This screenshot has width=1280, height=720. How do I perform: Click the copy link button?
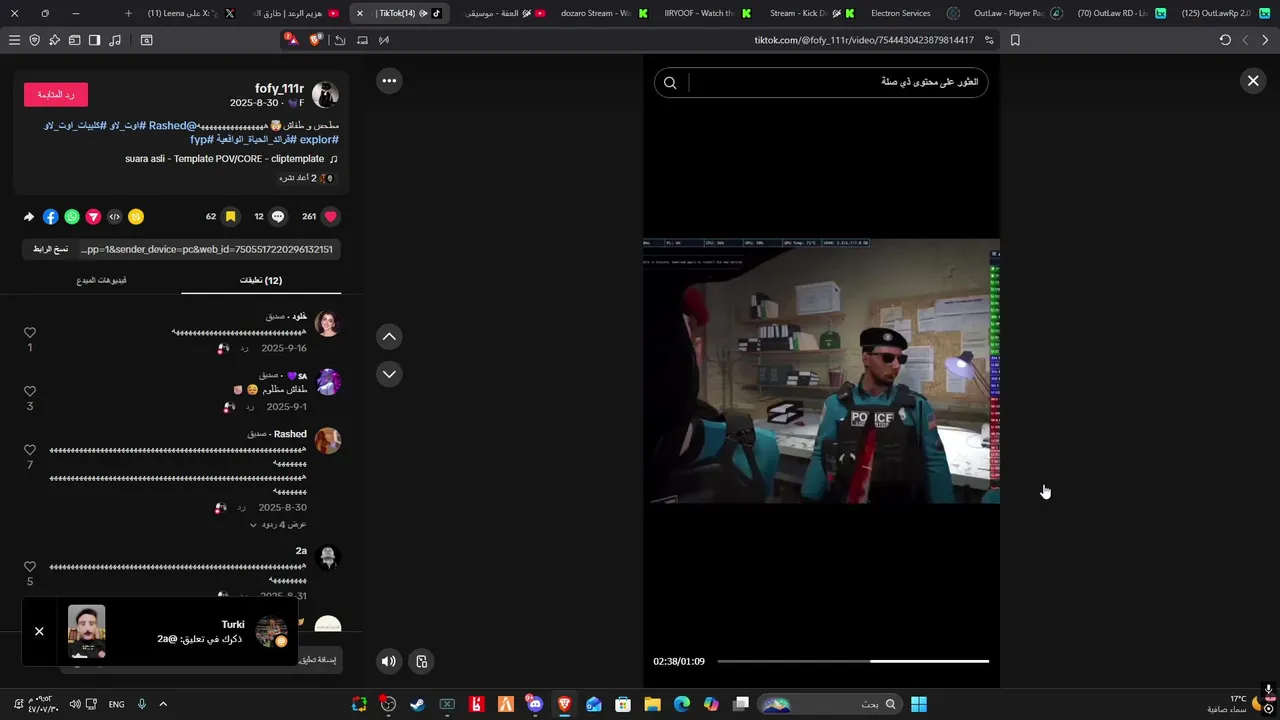[50, 249]
